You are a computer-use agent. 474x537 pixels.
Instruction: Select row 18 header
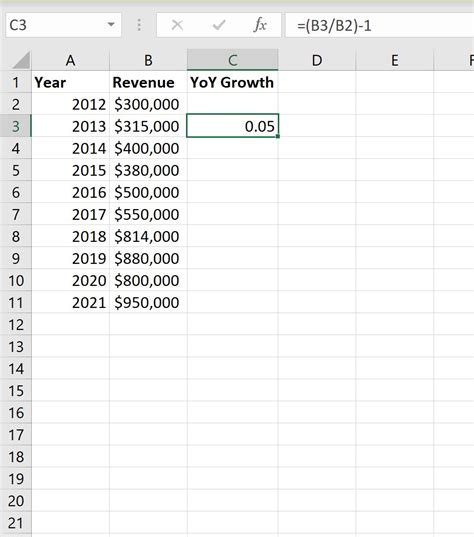[x=16, y=457]
